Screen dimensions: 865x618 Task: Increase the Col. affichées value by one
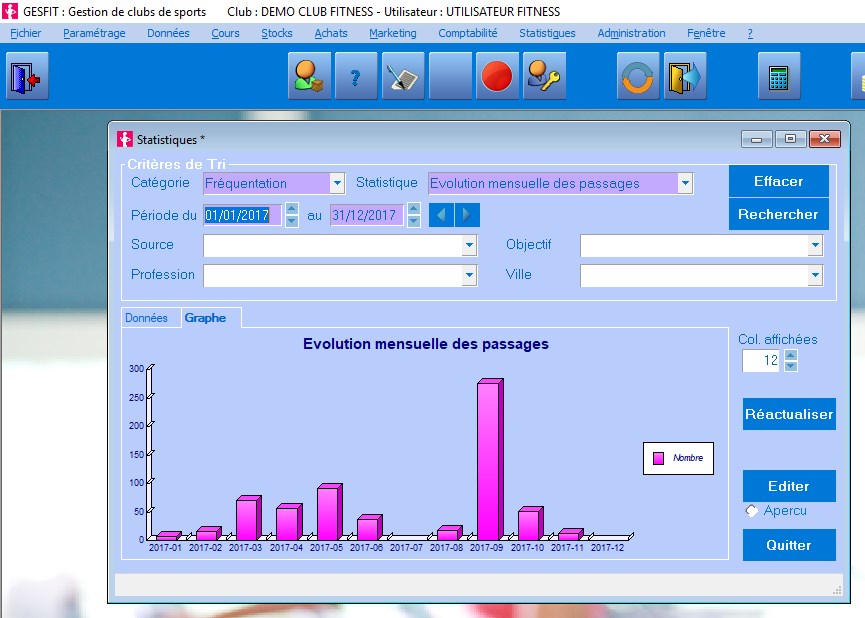coord(791,355)
